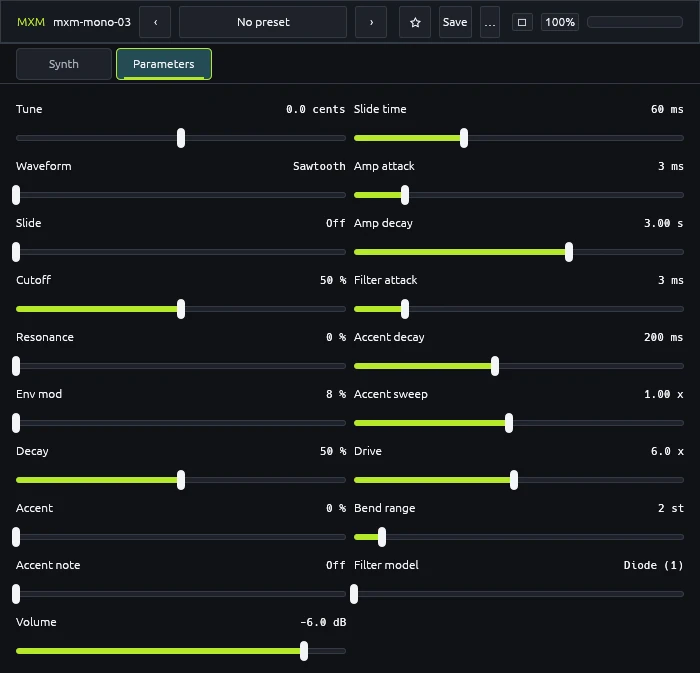This screenshot has height=673, width=700.
Task: Click the 60 ms Slide time value
Action: (667, 109)
